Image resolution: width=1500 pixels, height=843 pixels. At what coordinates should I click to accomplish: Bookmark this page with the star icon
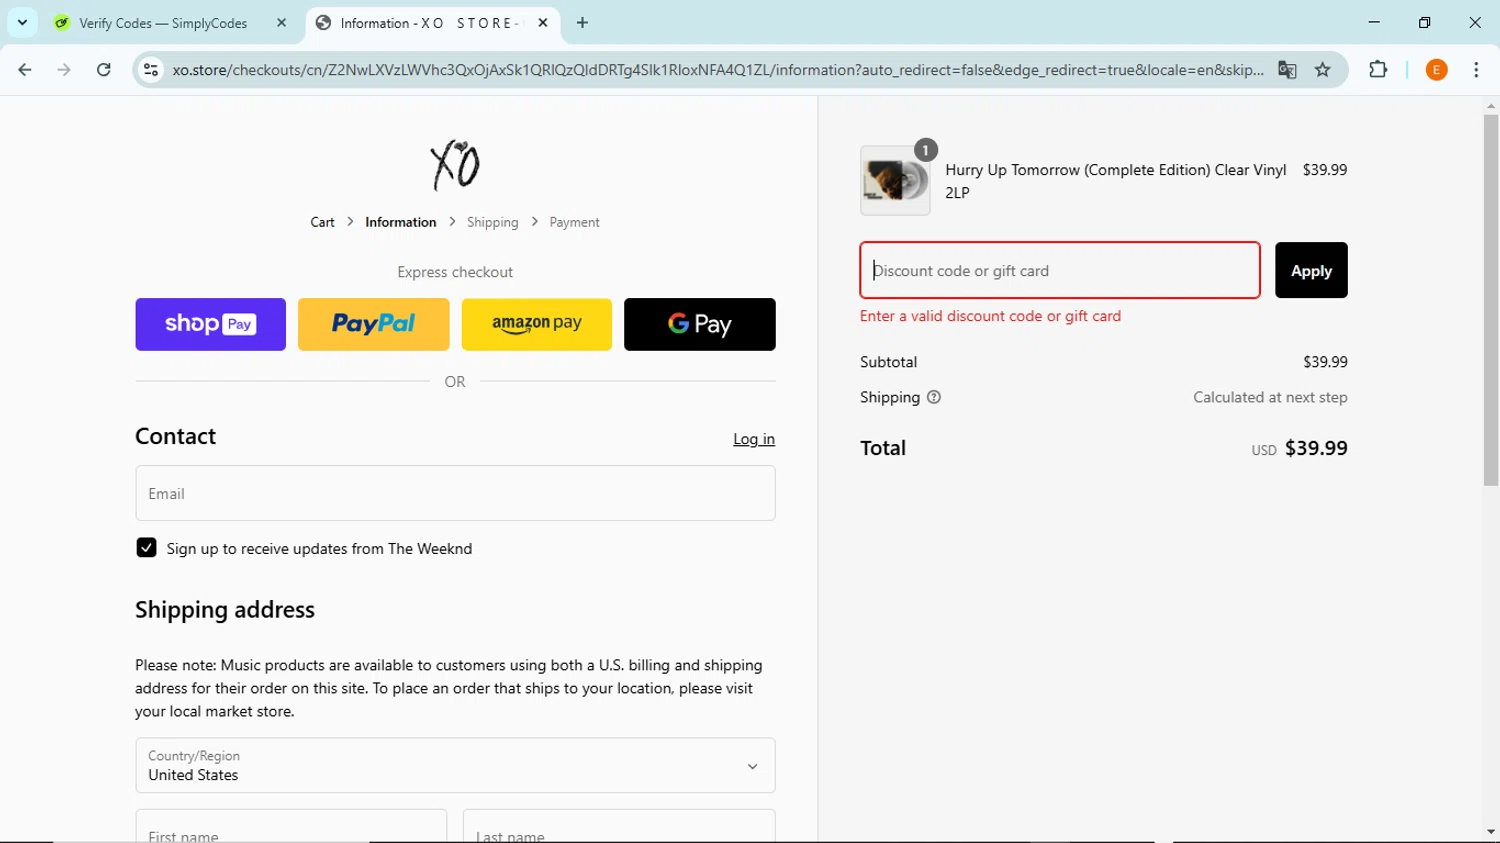(1323, 70)
